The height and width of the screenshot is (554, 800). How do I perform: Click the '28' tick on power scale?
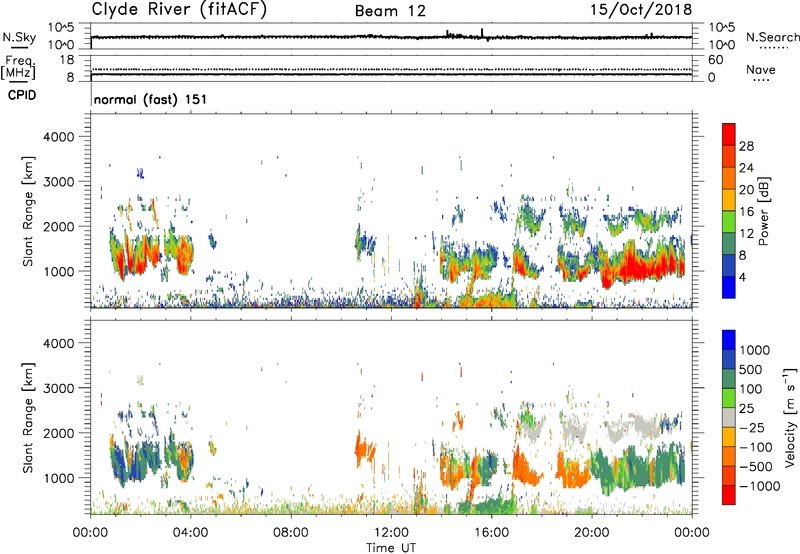(x=746, y=146)
